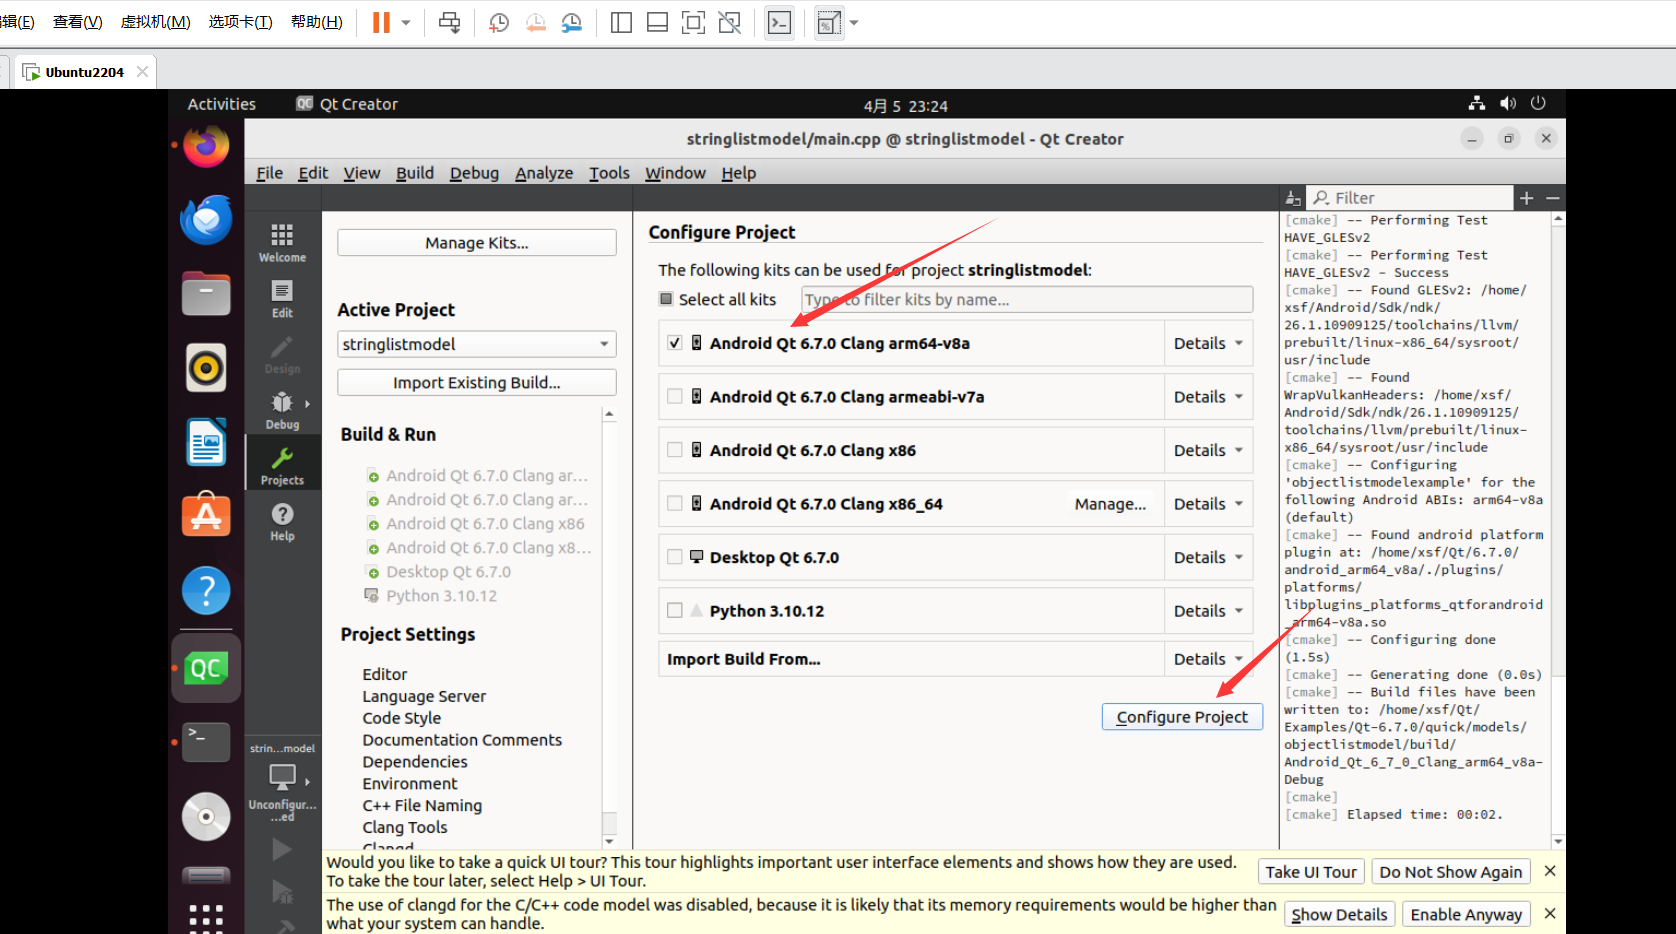Enter VM full screen mode icon
This screenshot has height=934, width=1676.
point(693,23)
